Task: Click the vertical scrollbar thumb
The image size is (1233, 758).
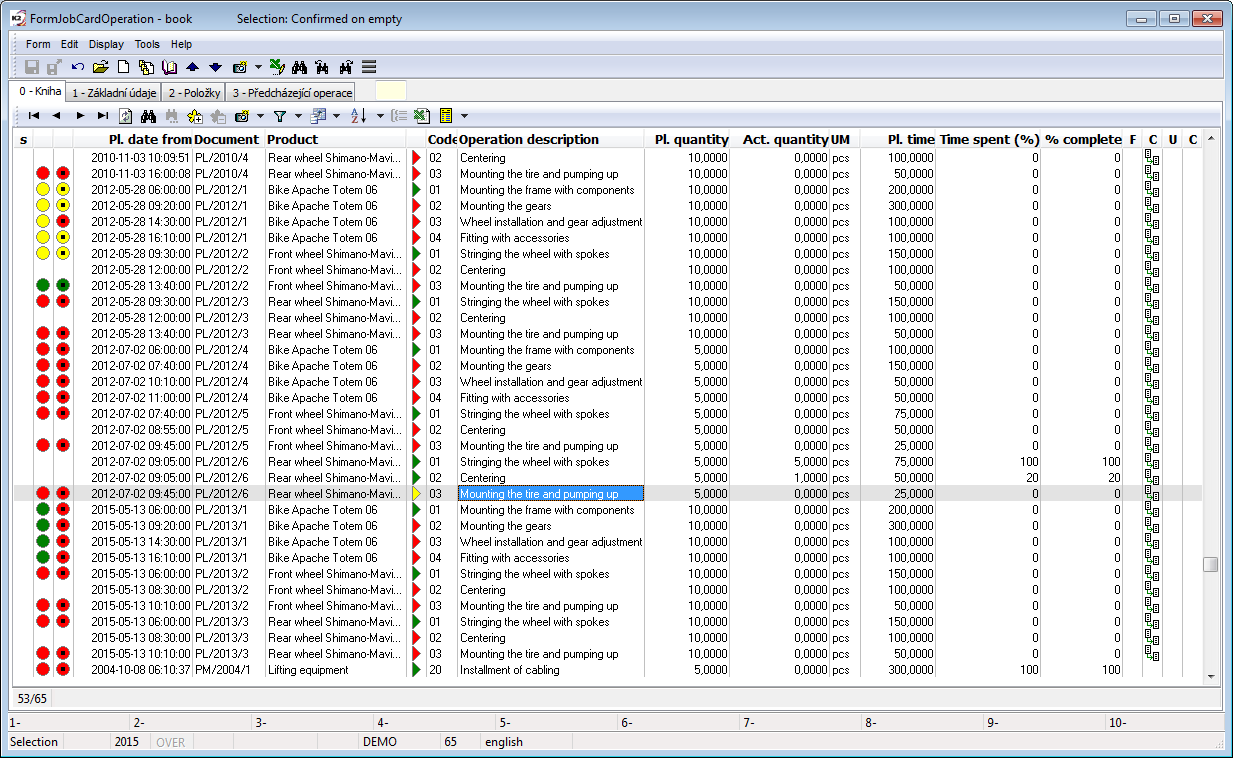Action: click(x=1210, y=564)
